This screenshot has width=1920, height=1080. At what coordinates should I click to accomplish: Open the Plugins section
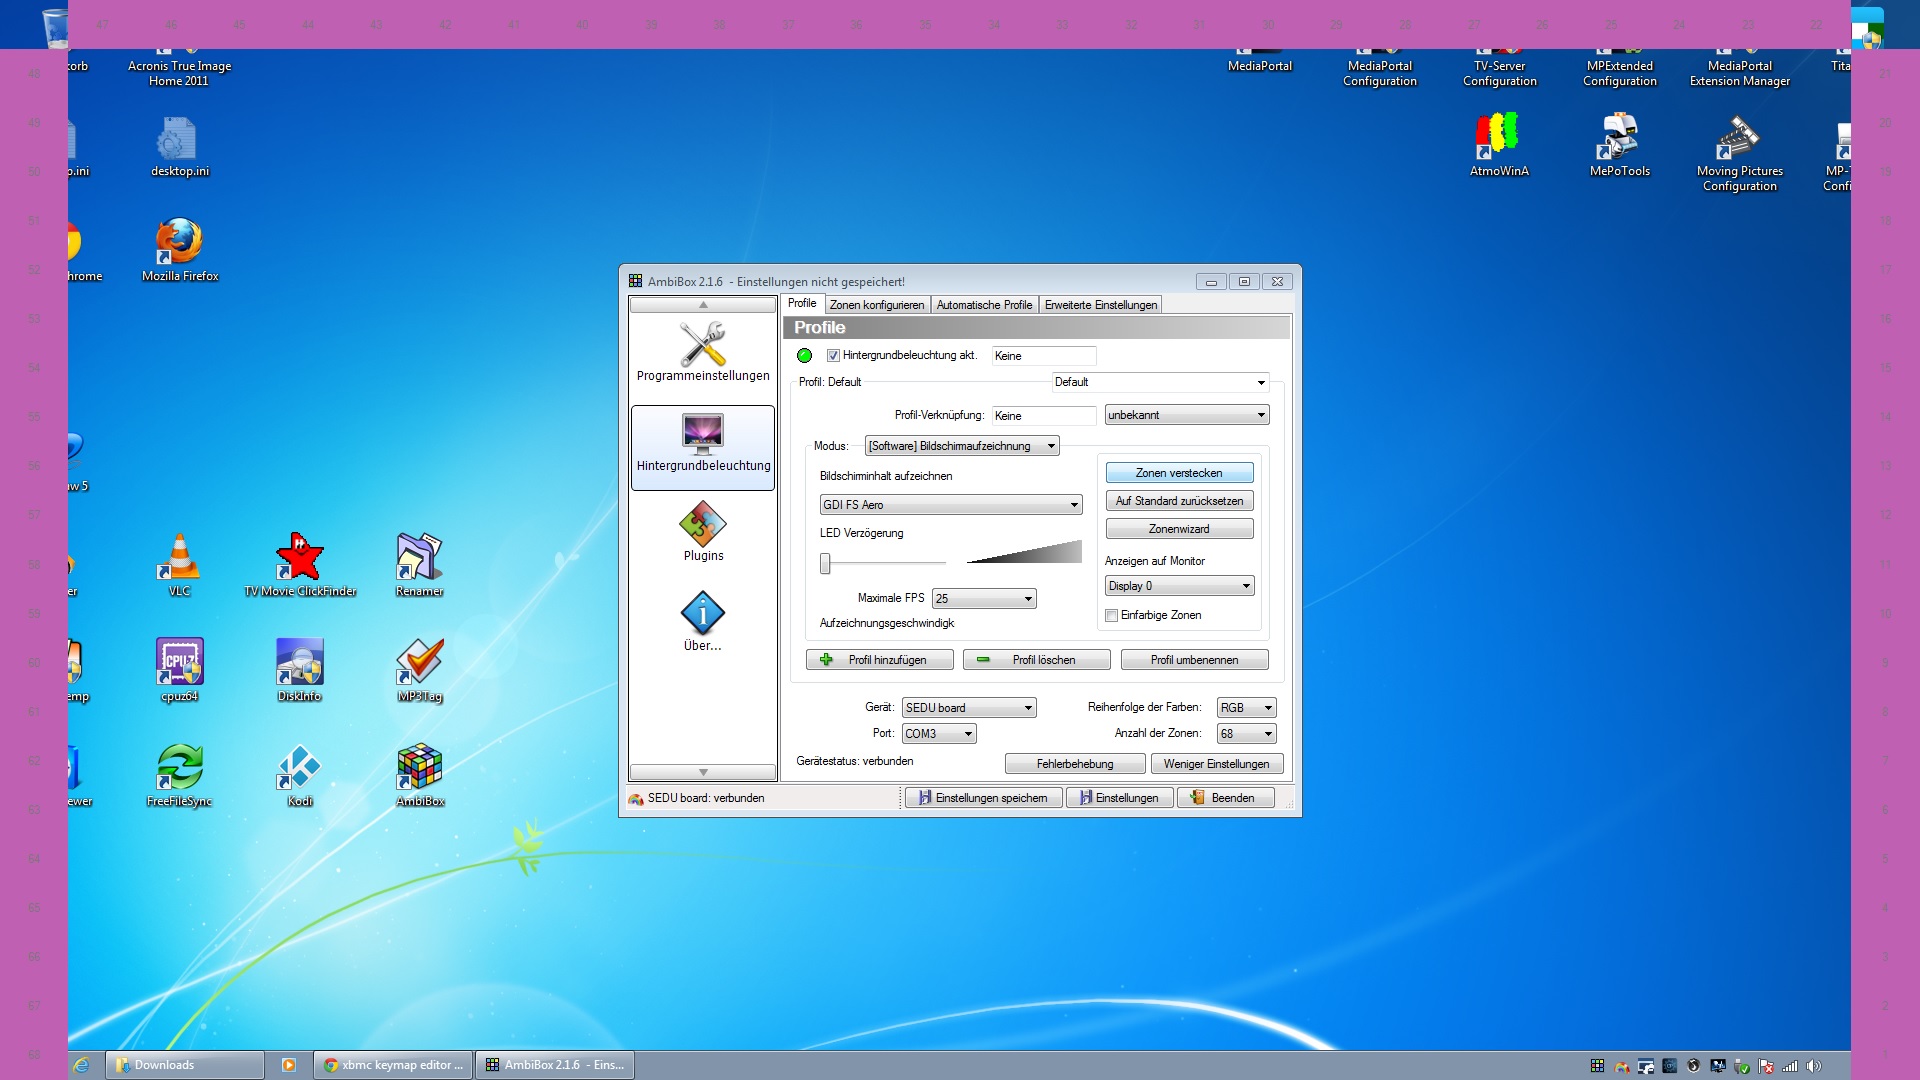(702, 532)
